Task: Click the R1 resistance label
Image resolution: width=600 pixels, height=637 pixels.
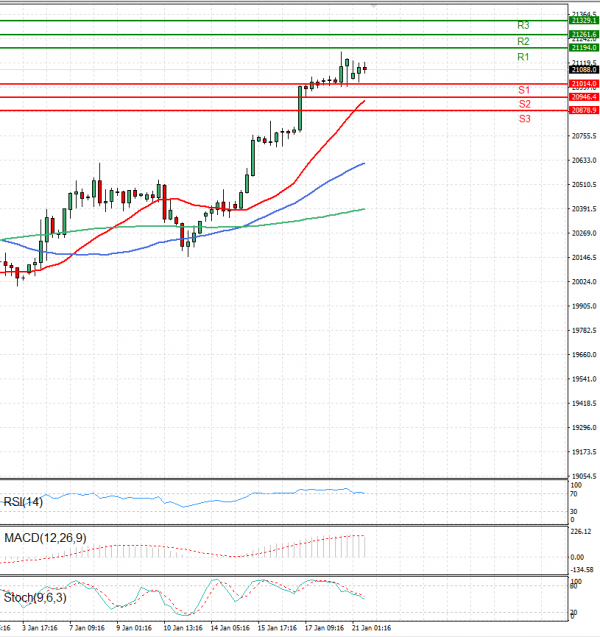Action: 523,57
